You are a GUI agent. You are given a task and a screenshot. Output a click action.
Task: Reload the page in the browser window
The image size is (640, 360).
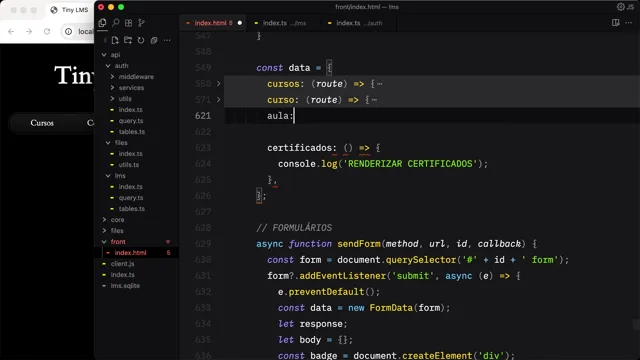click(47, 31)
